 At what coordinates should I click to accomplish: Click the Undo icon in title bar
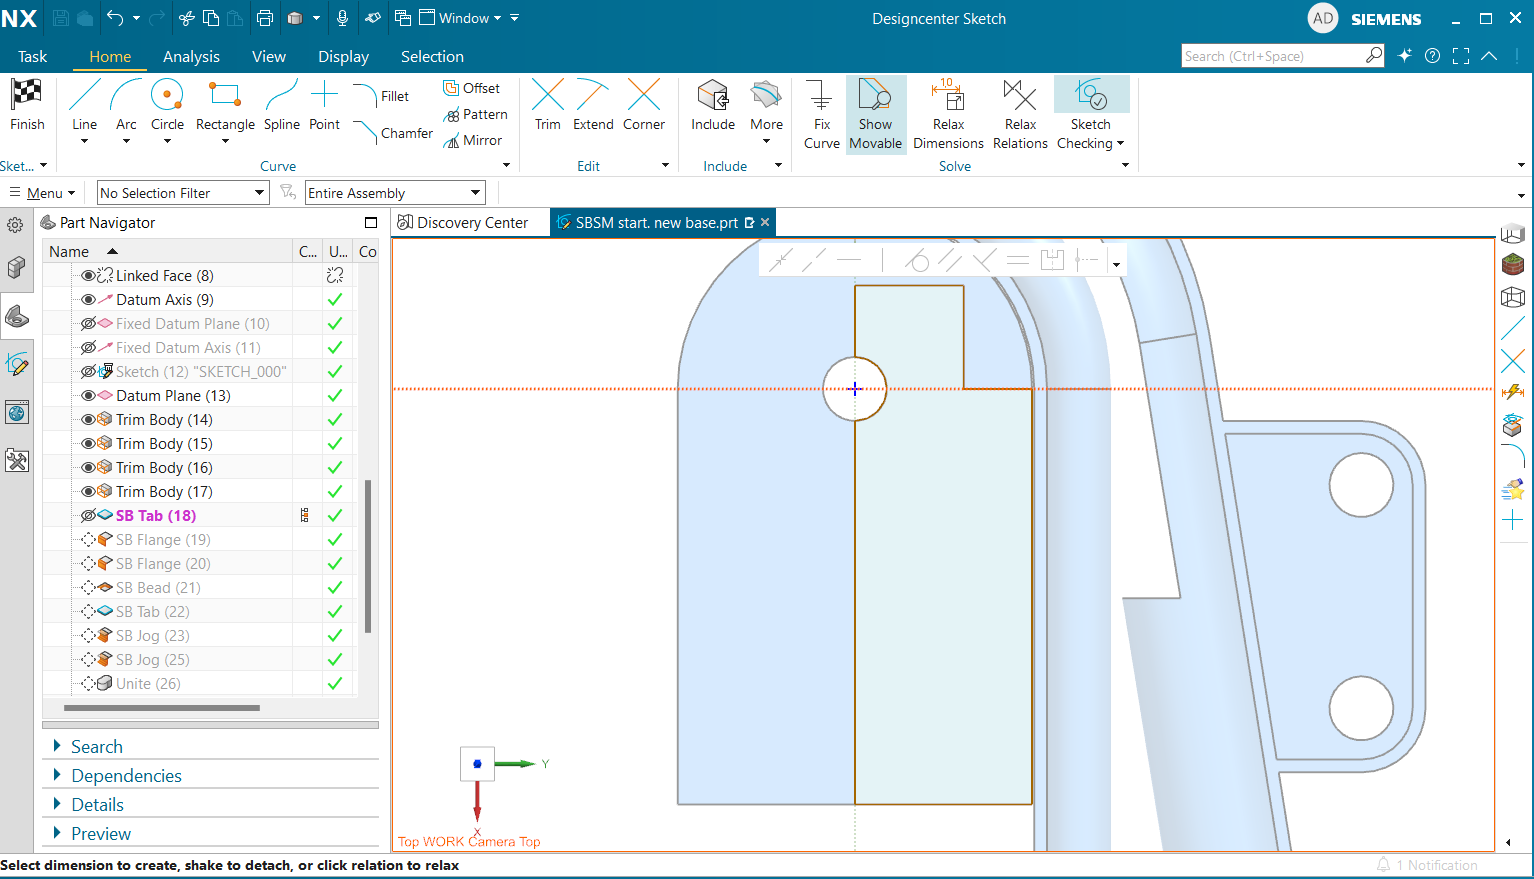coord(116,18)
